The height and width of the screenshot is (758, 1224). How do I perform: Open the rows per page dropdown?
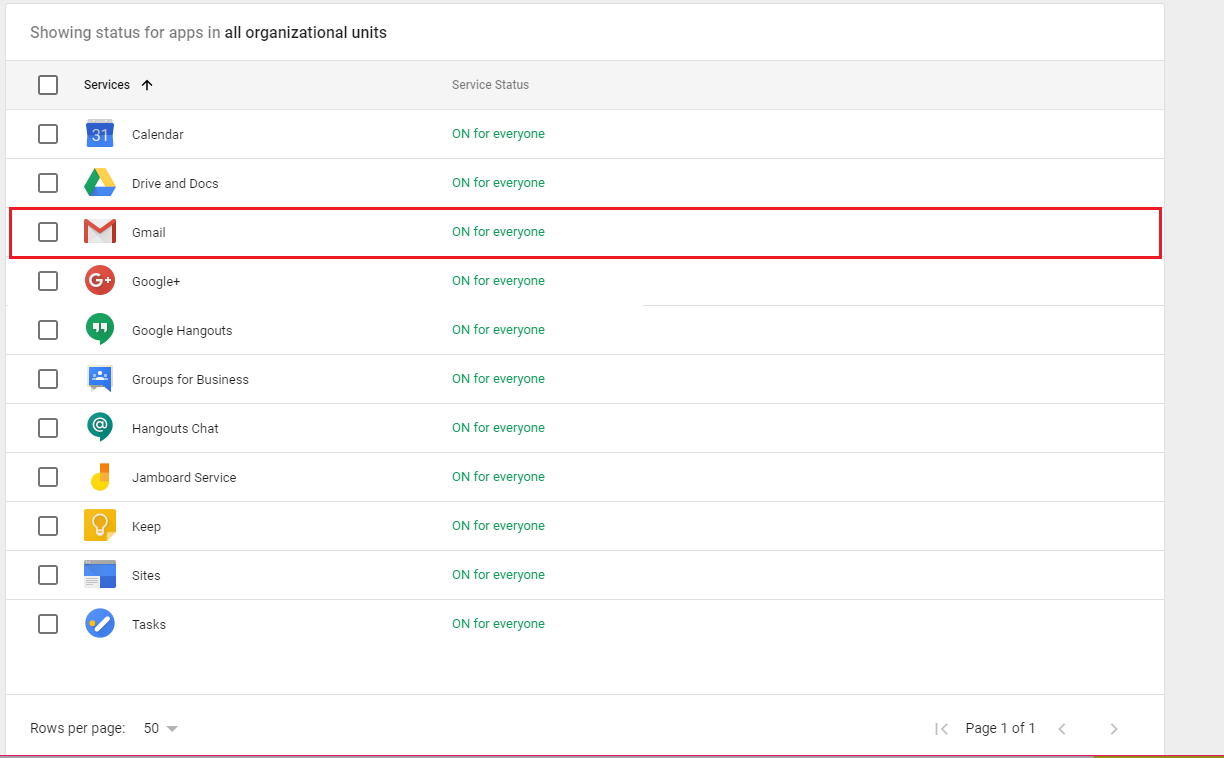point(161,729)
